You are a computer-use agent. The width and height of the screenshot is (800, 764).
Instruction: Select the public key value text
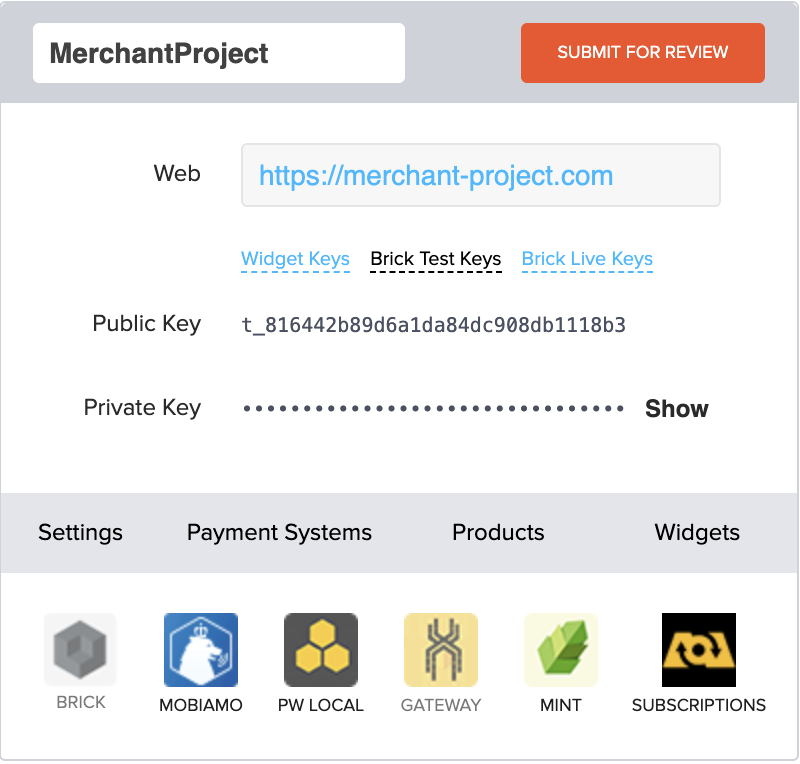(433, 325)
